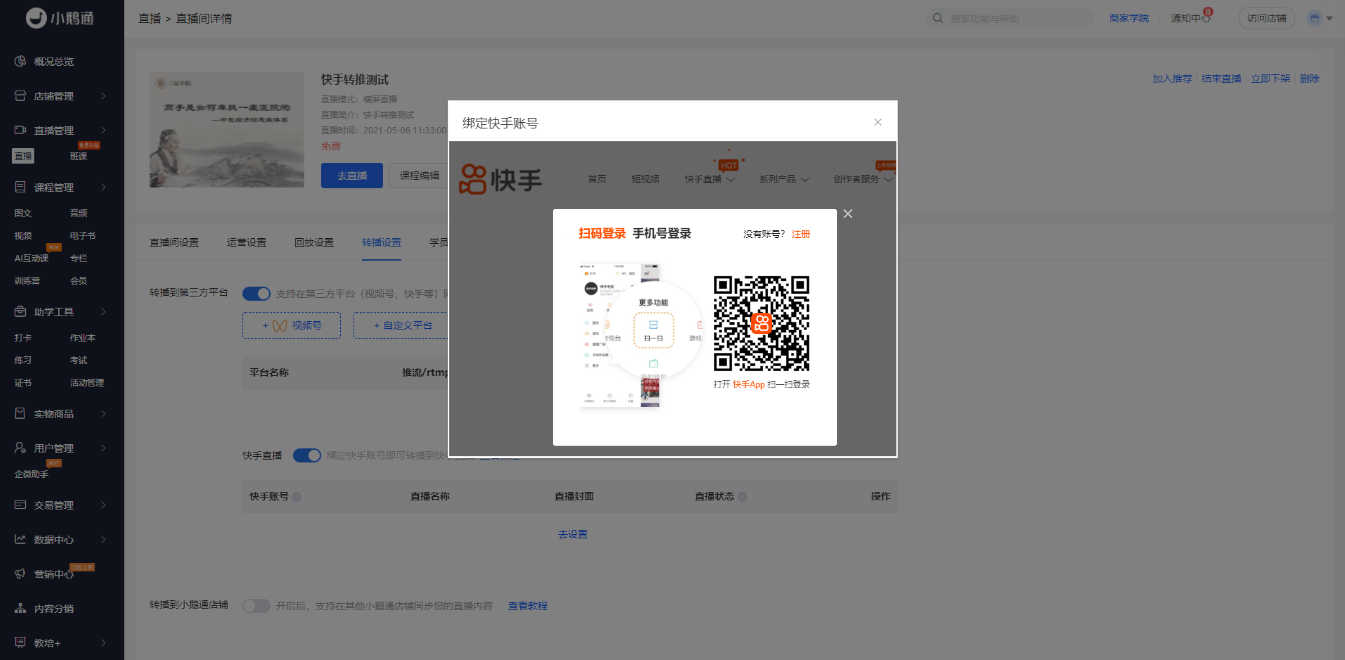Close the 快手 QR login popup
The image size is (1345, 660).
click(x=848, y=214)
